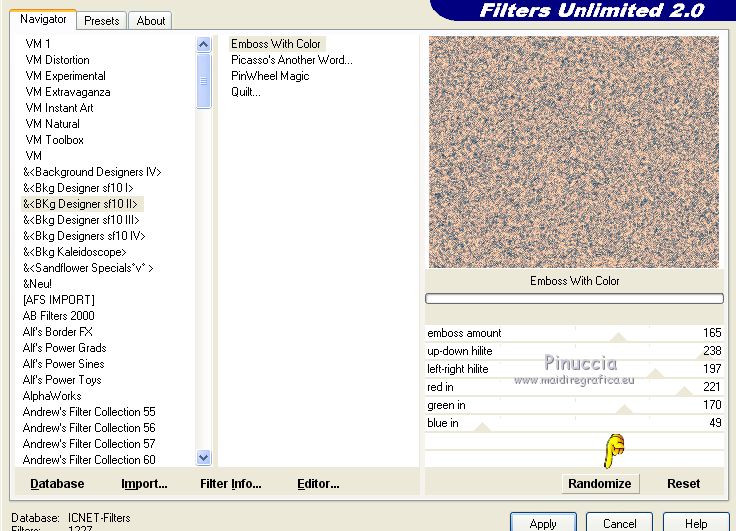Viewport: 736px width, 531px height.
Task: Reset the filter settings
Action: [x=683, y=484]
